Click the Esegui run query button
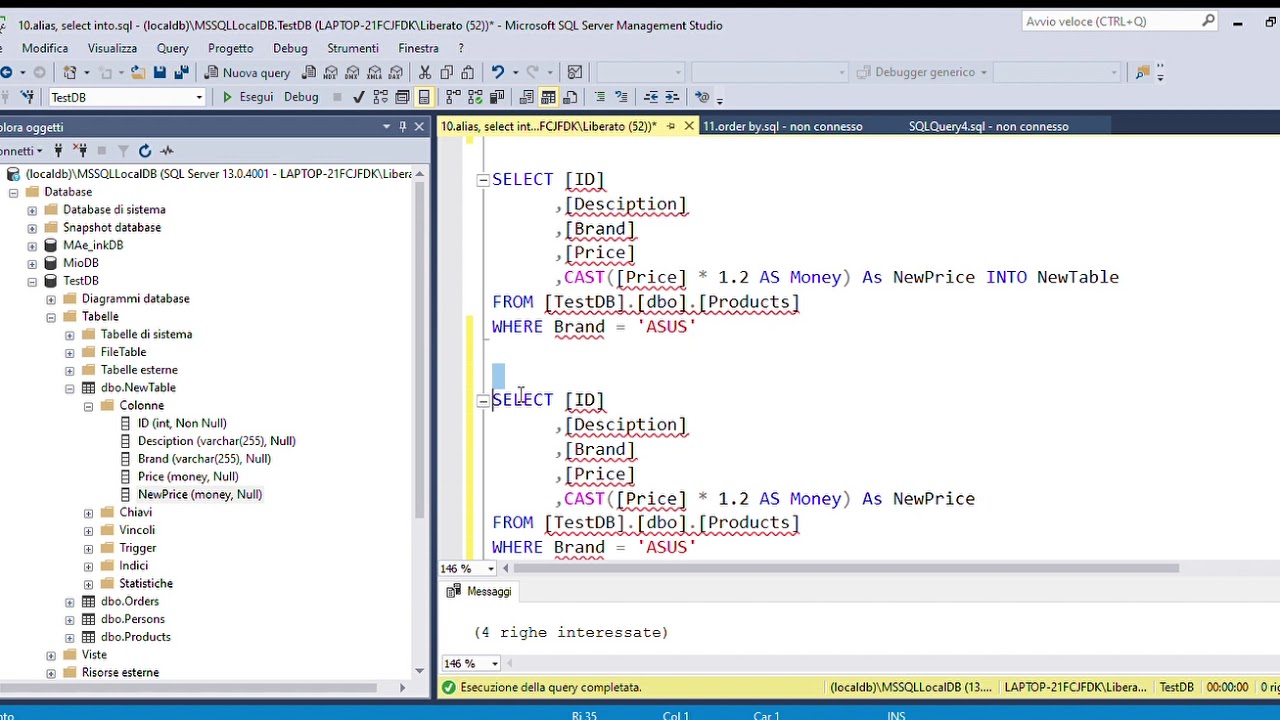 (247, 97)
